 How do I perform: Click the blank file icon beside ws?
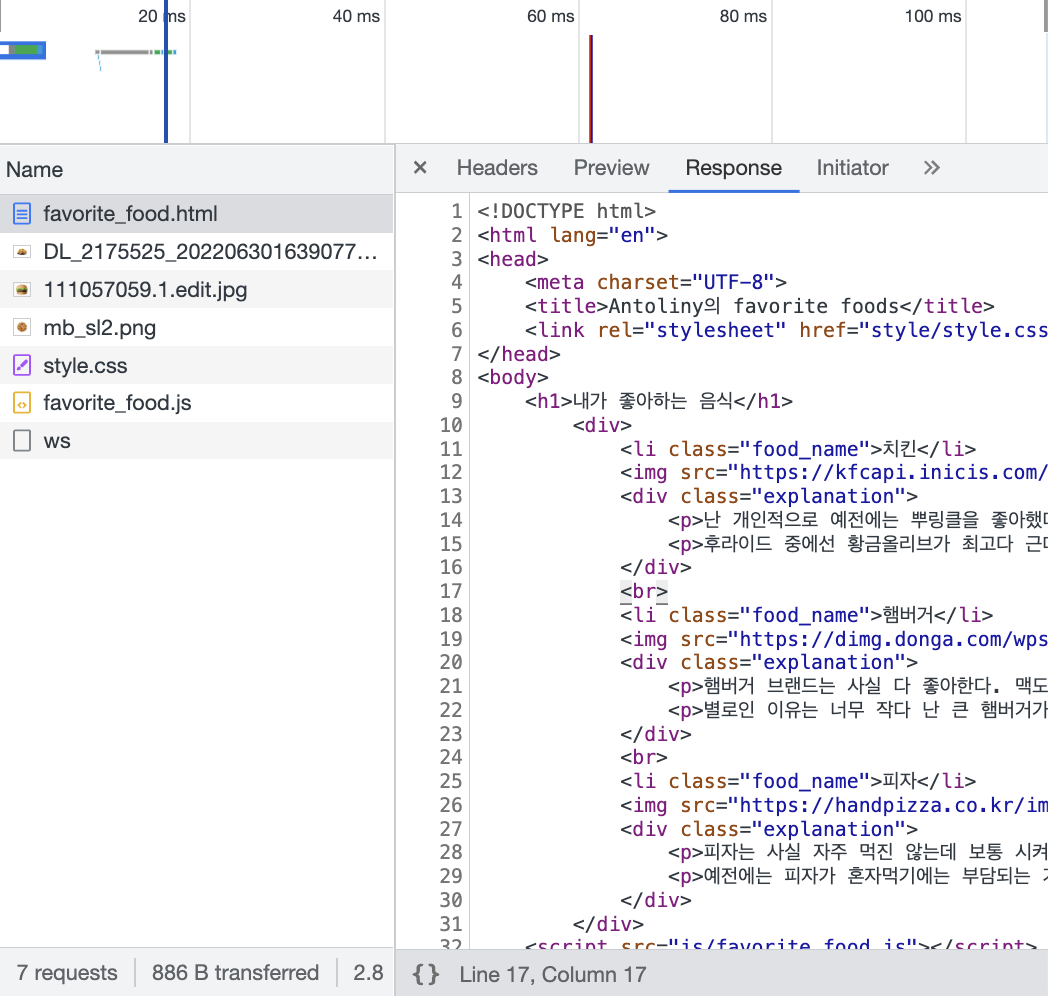pyautogui.click(x=22, y=441)
